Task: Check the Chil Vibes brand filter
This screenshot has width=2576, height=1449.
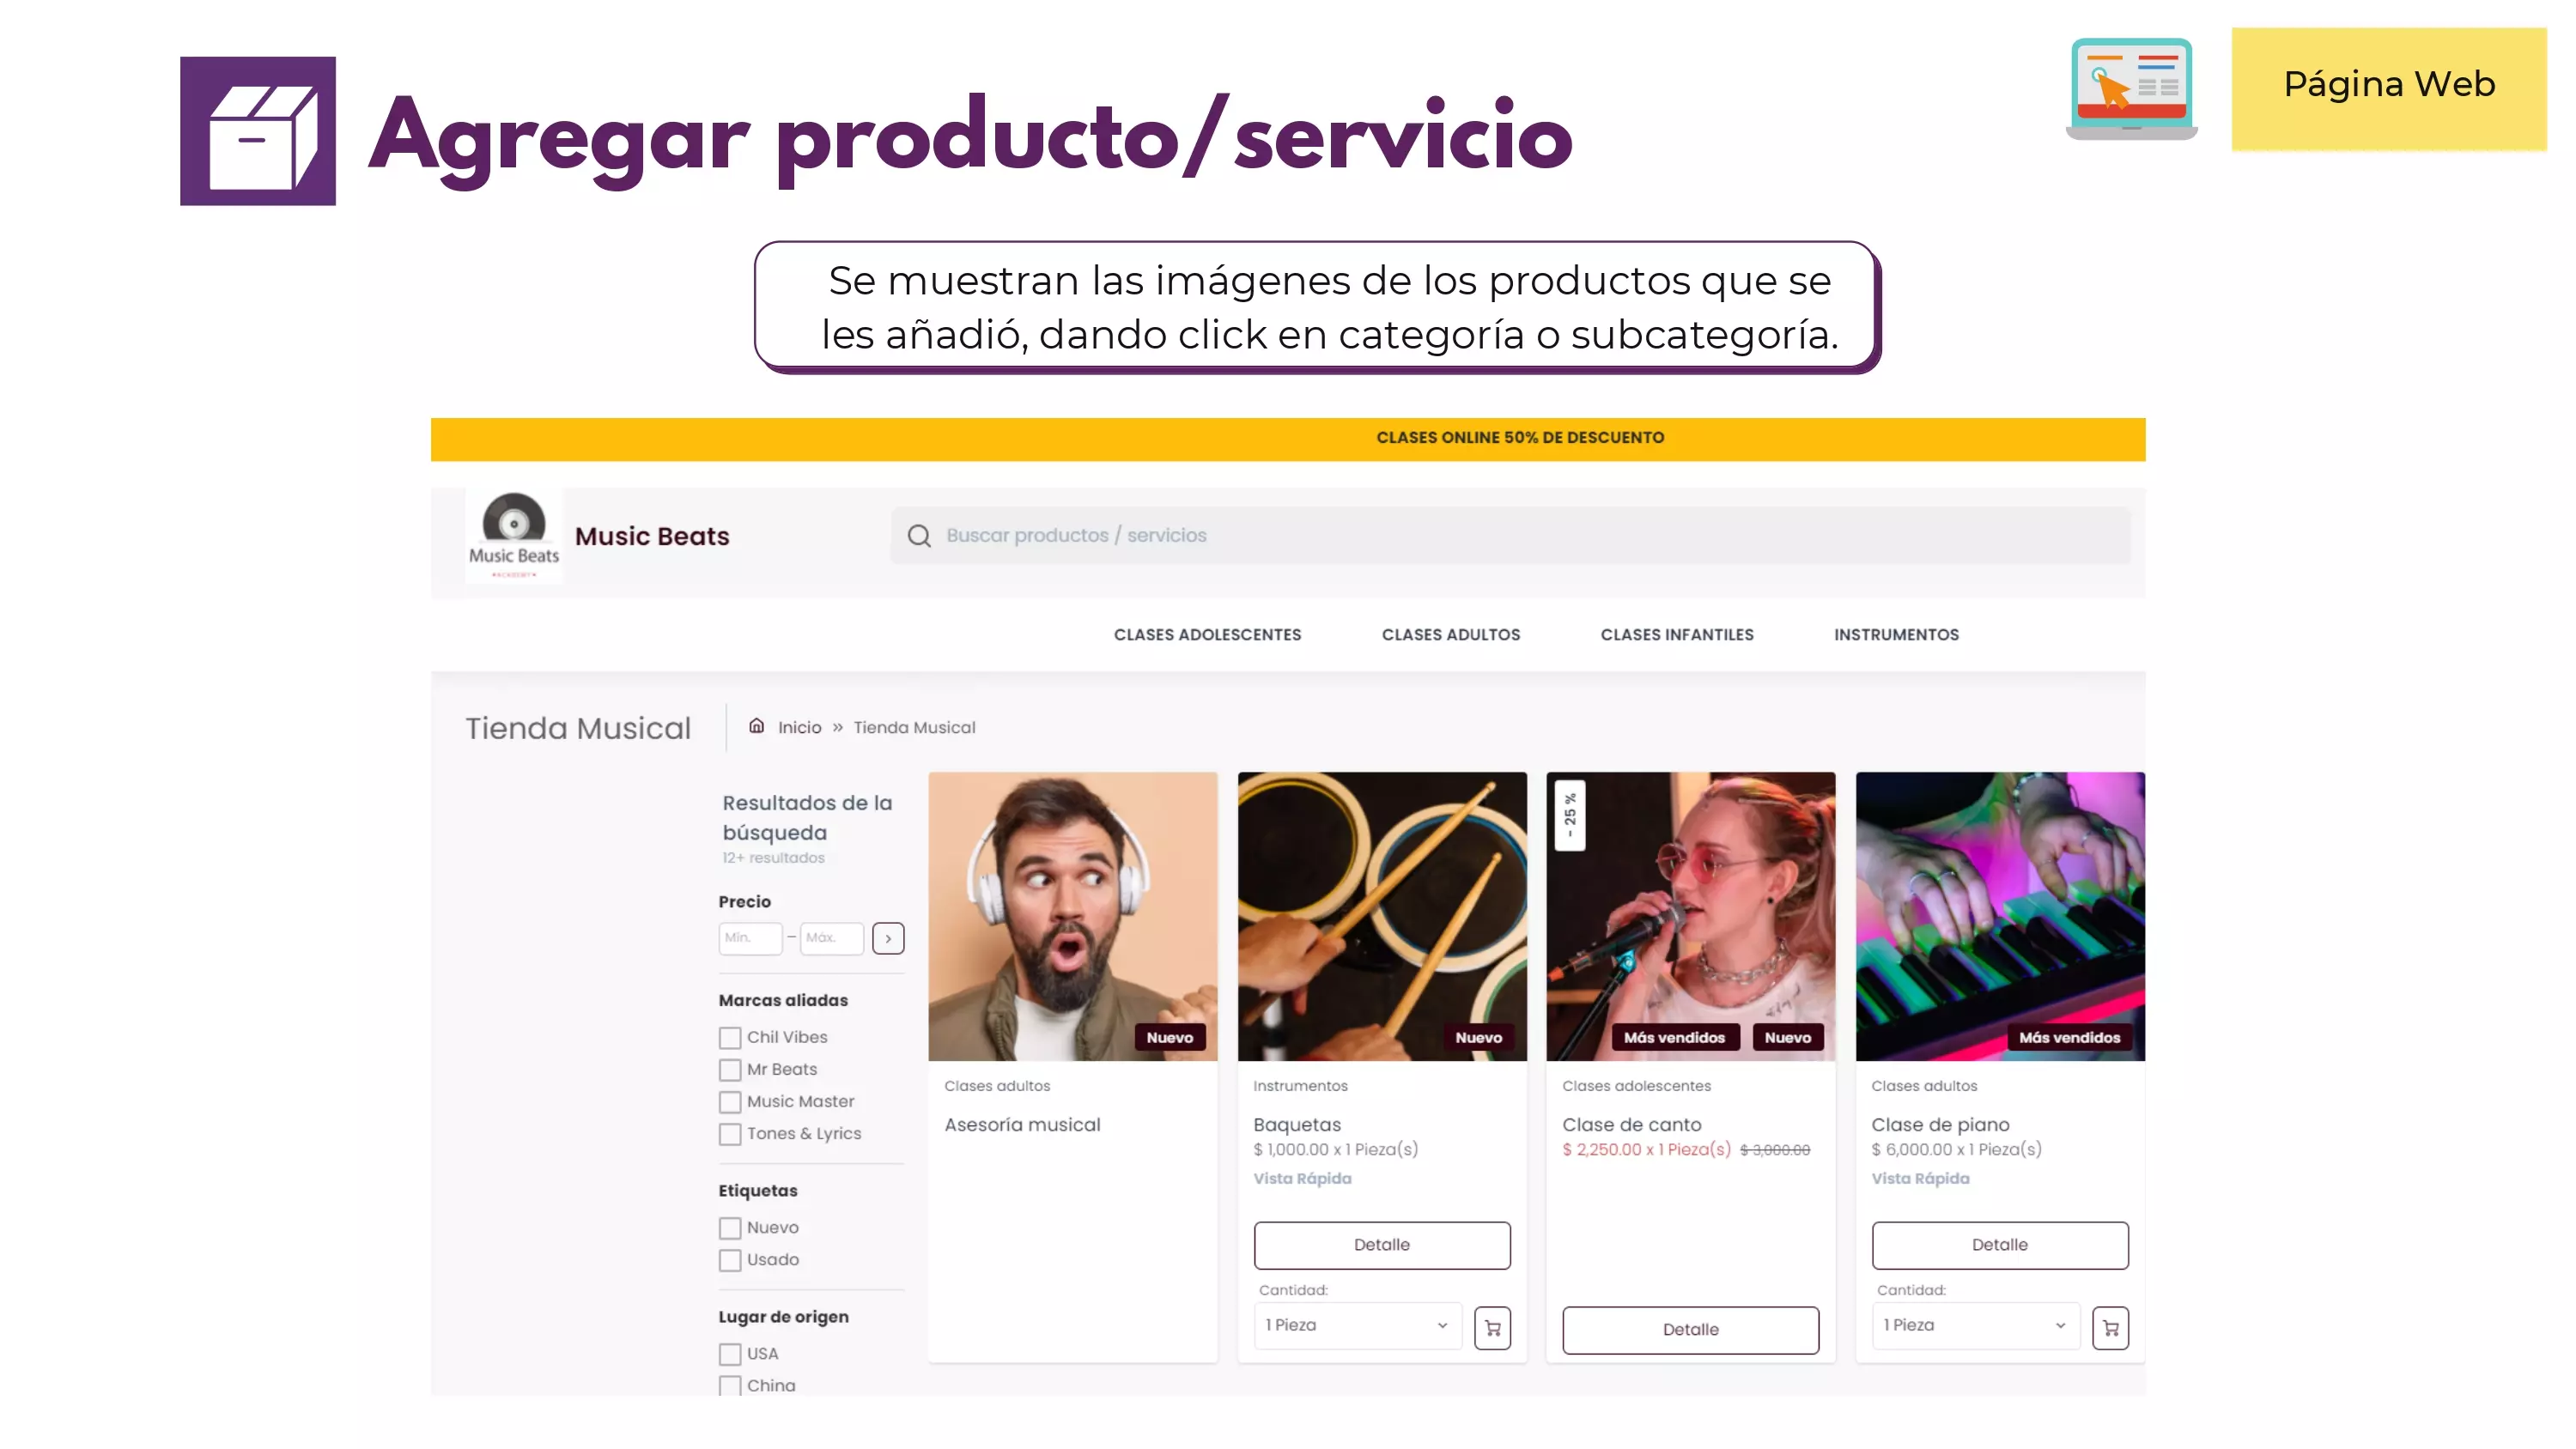Action: tap(730, 1038)
